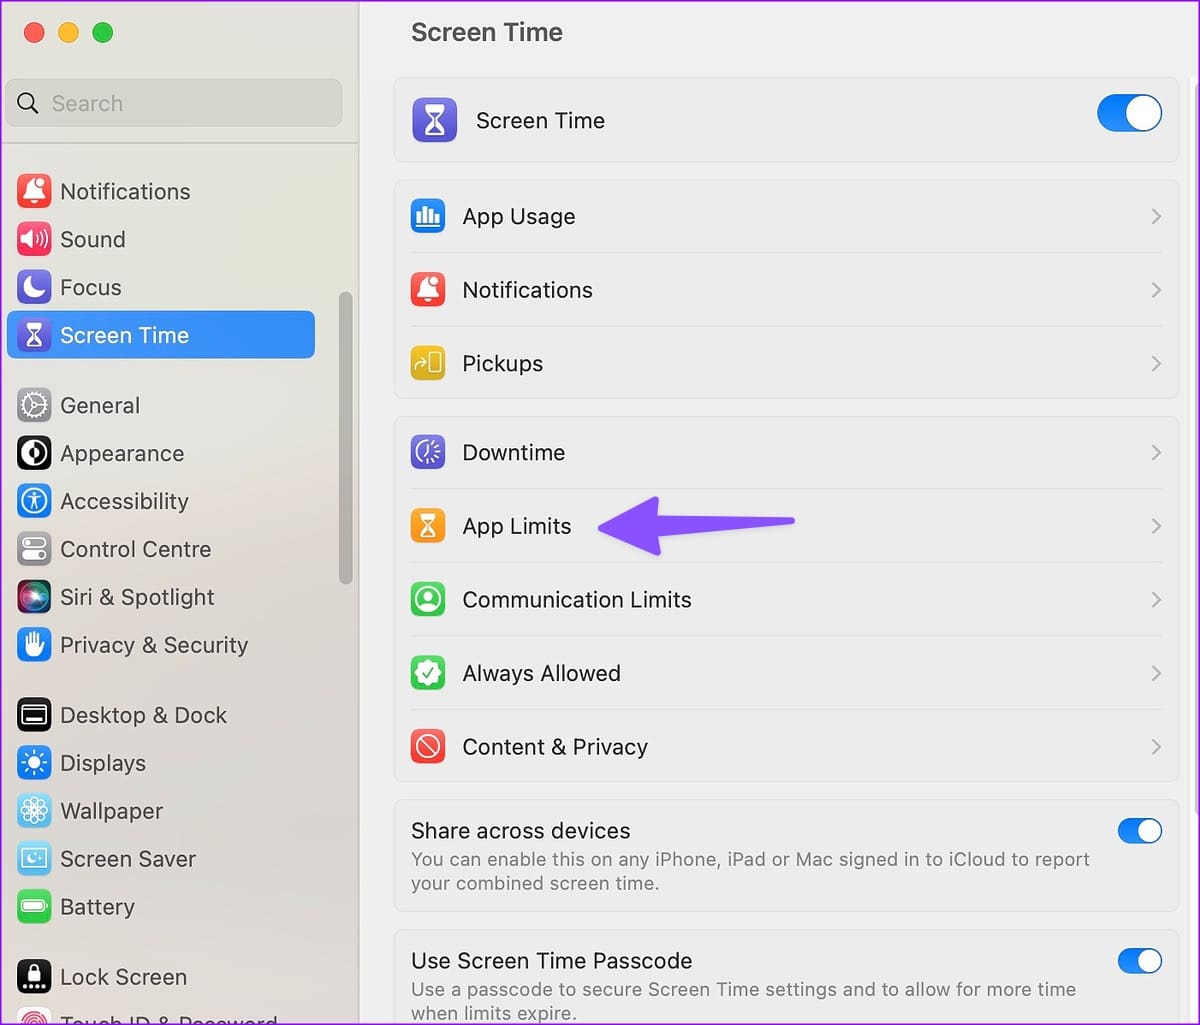Click the red Notifications bell icon in main pane

(428, 290)
